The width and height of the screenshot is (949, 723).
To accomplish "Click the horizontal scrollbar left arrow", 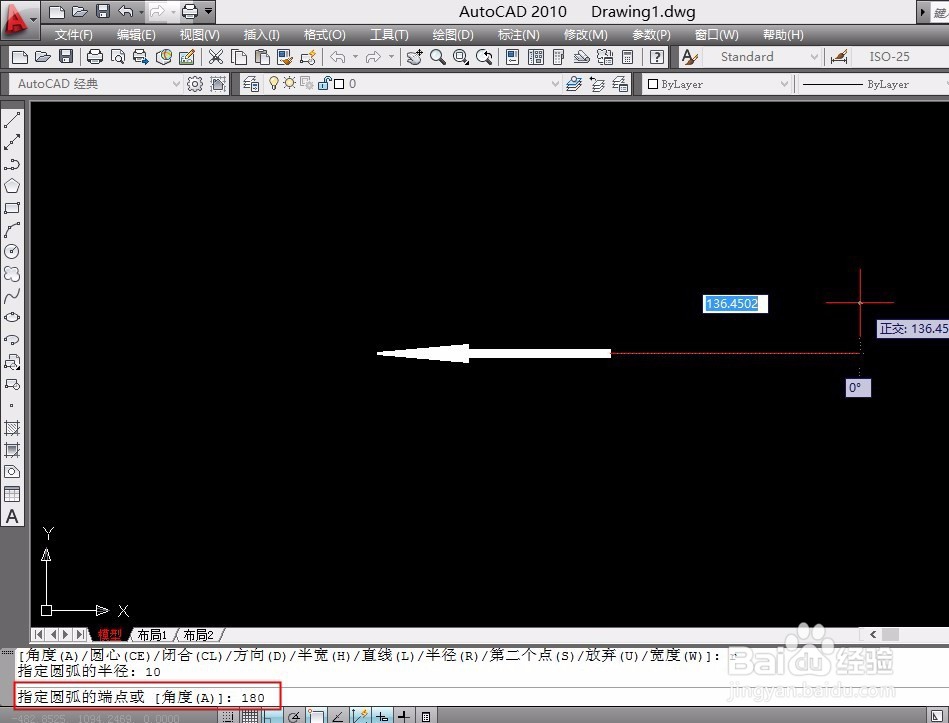I will coord(873,635).
